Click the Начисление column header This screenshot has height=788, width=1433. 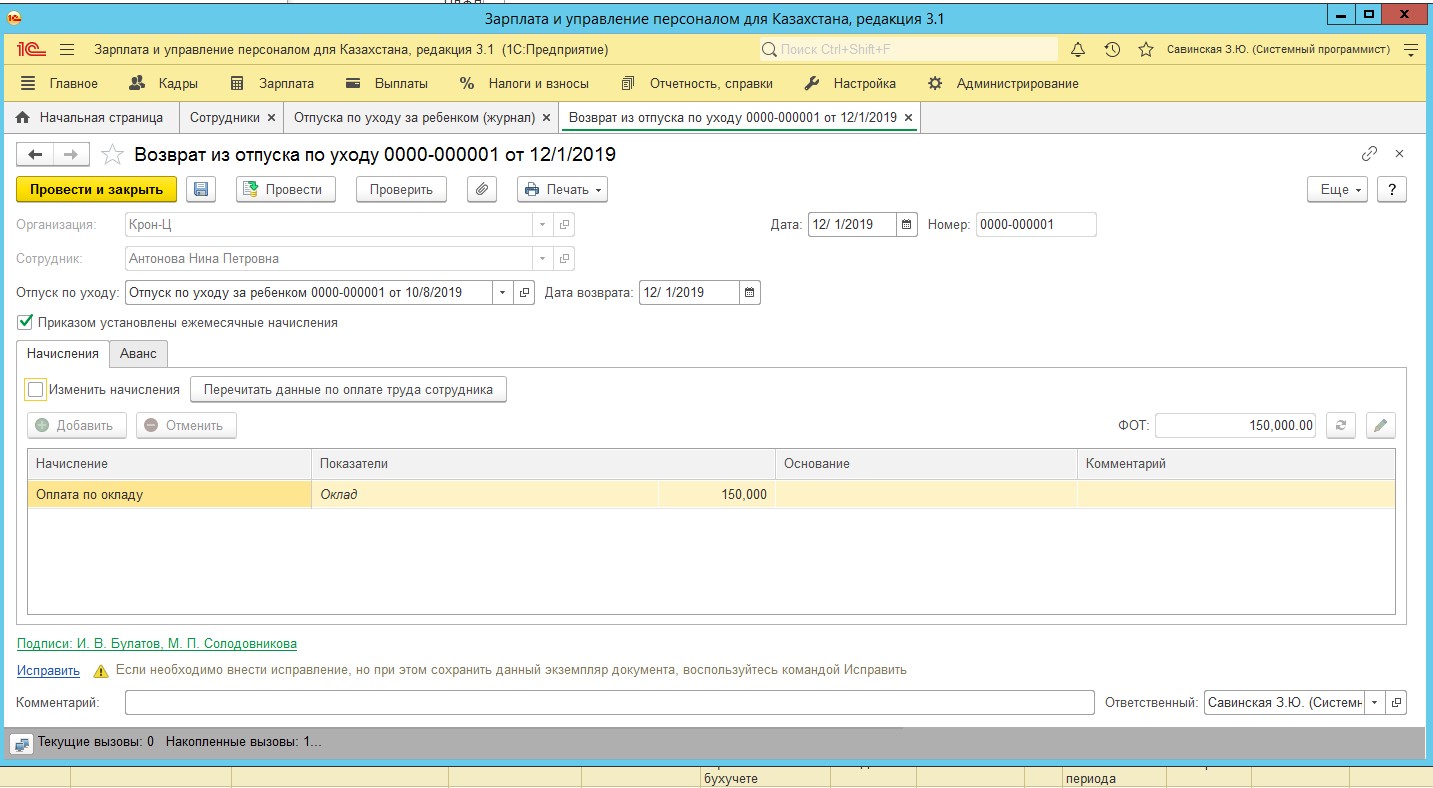coord(169,464)
